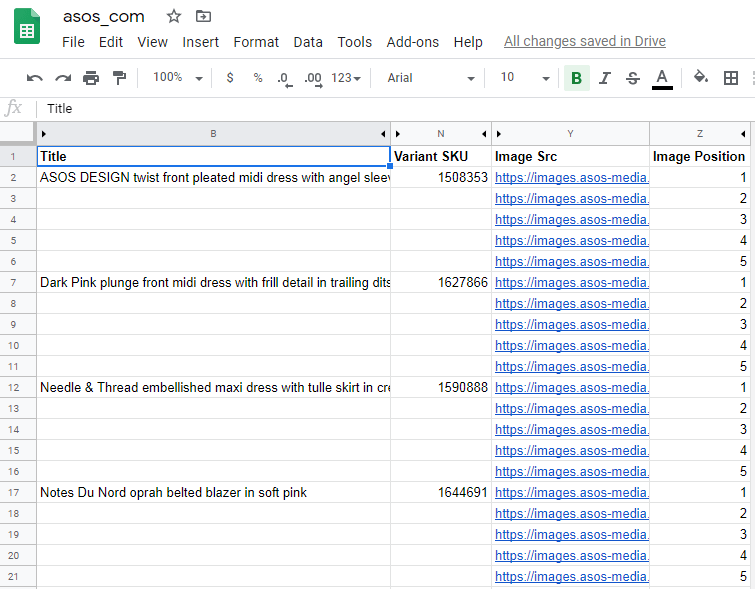Open the Tools menu
755x589 pixels.
pos(354,42)
